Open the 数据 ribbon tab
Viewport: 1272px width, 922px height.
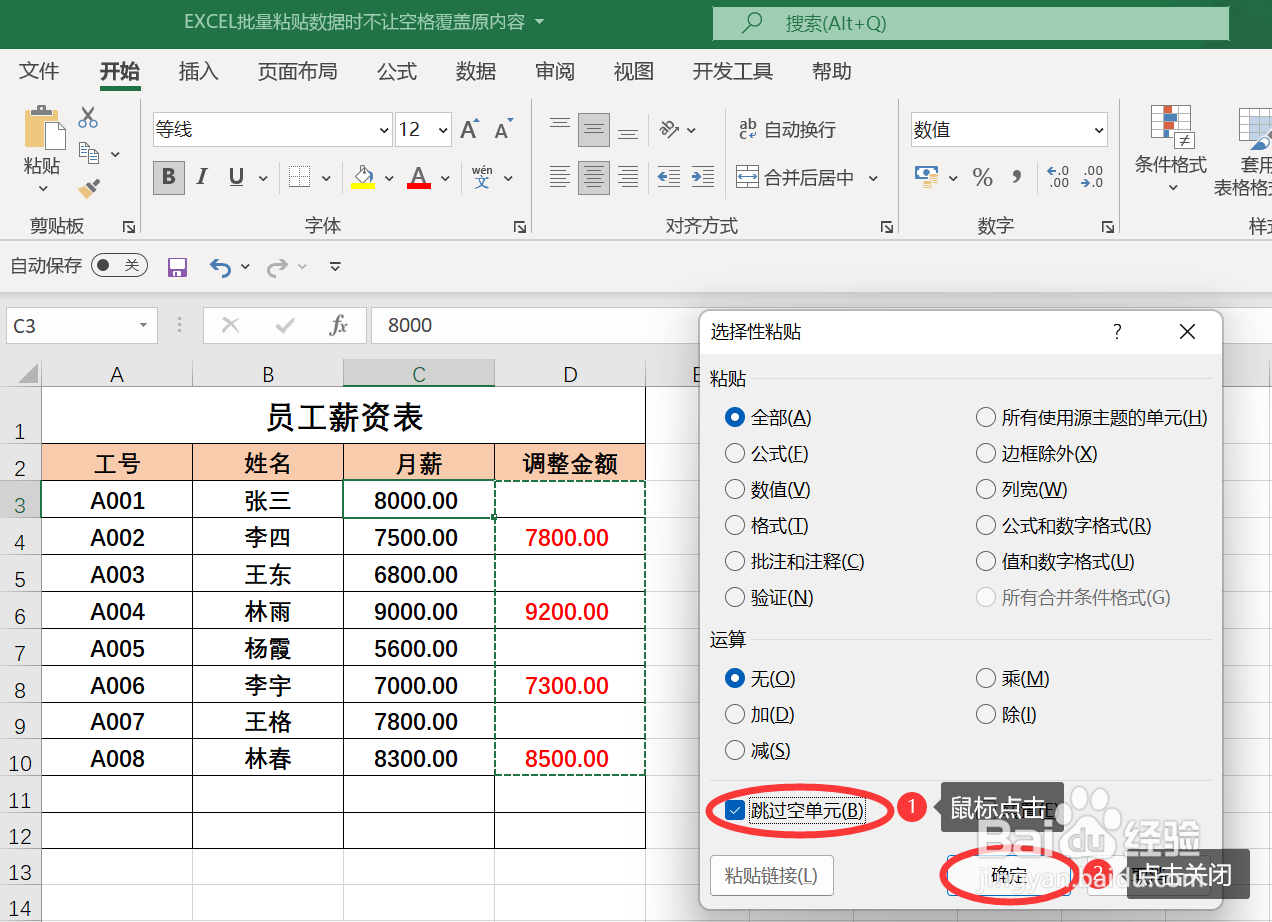coord(475,71)
